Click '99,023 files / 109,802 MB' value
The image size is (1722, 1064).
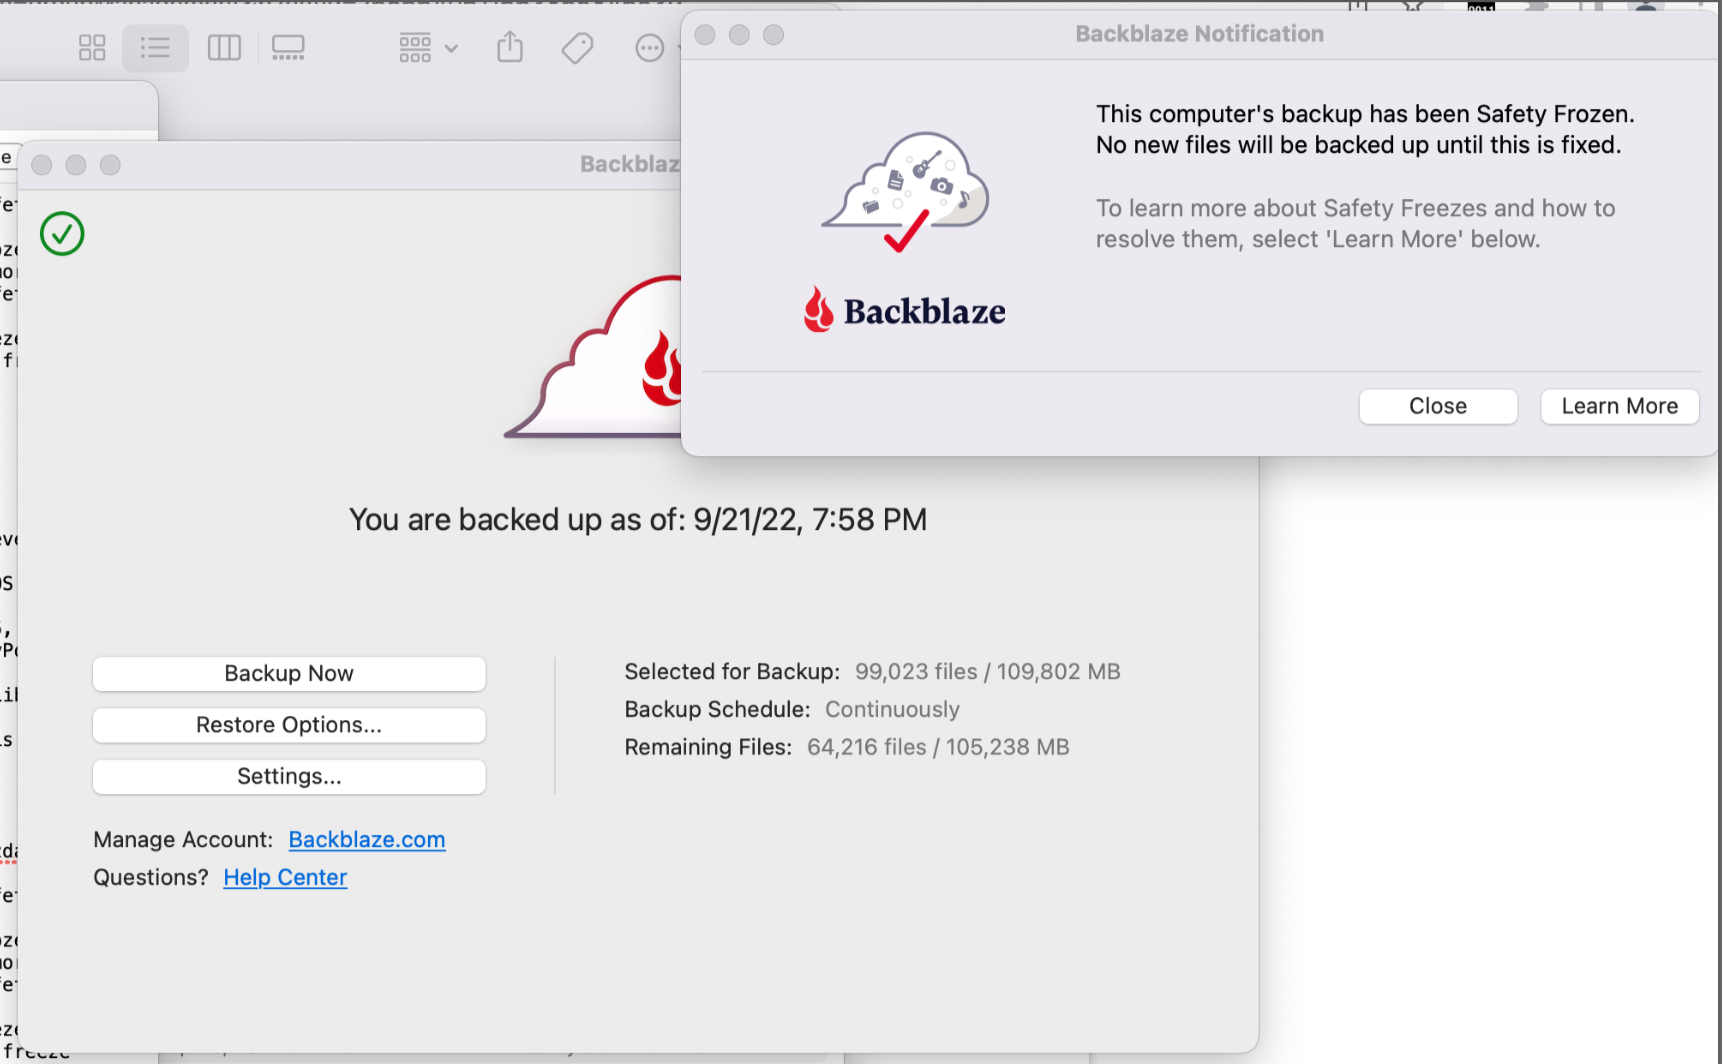coord(988,672)
